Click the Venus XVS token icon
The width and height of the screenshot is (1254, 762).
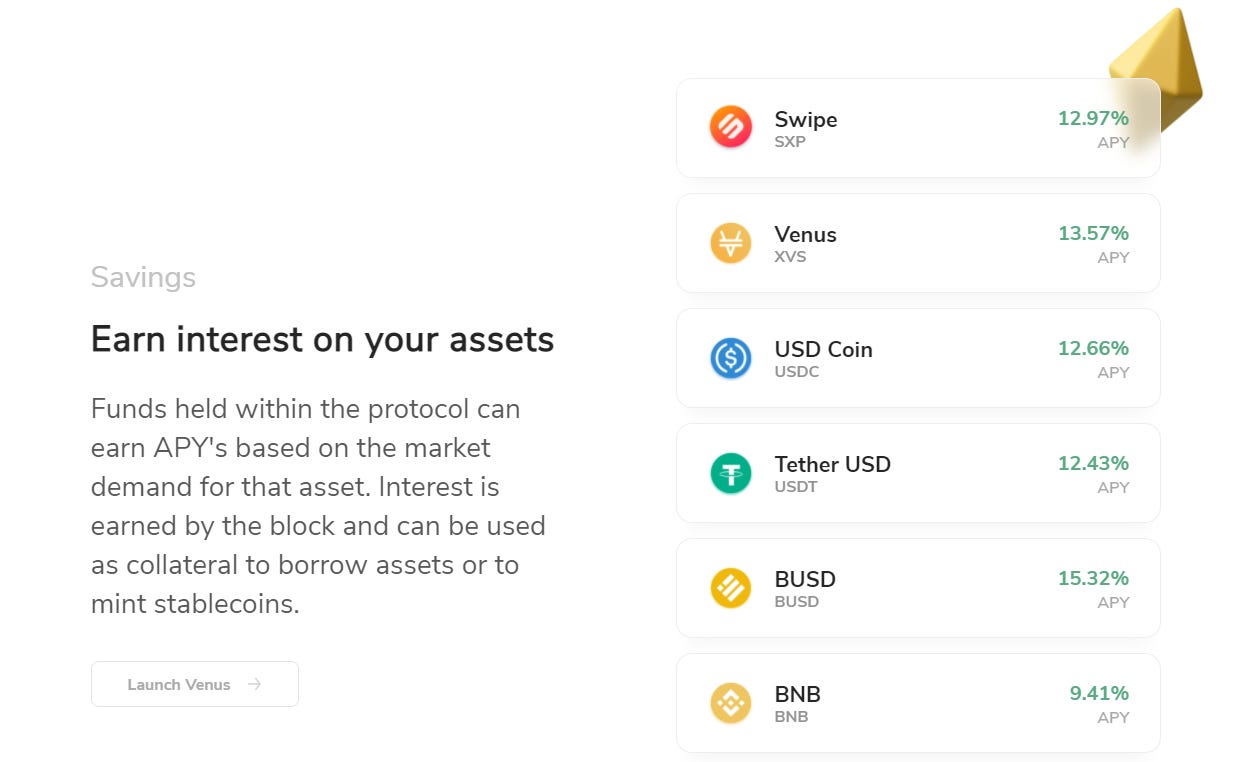(x=730, y=243)
